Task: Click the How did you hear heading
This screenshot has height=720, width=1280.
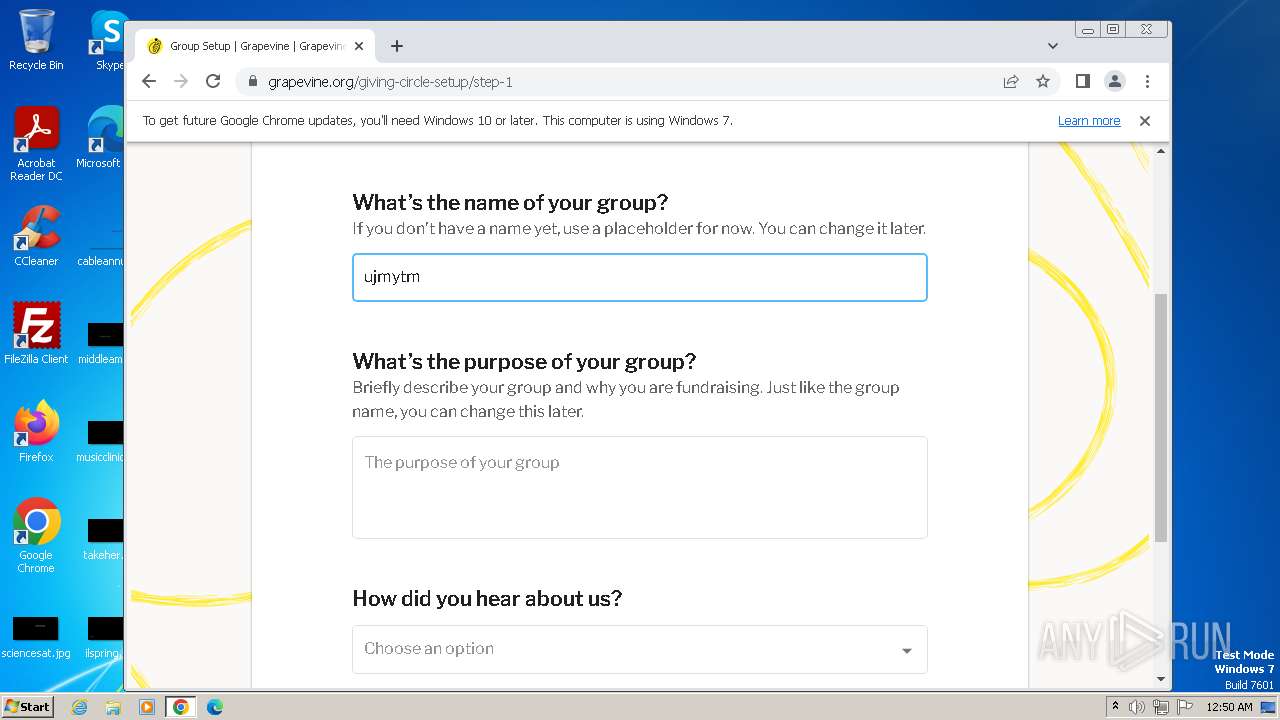Action: (487, 599)
